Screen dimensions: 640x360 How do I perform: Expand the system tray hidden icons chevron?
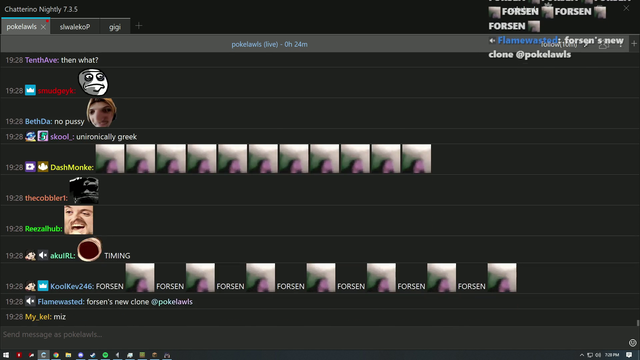(x=582, y=355)
